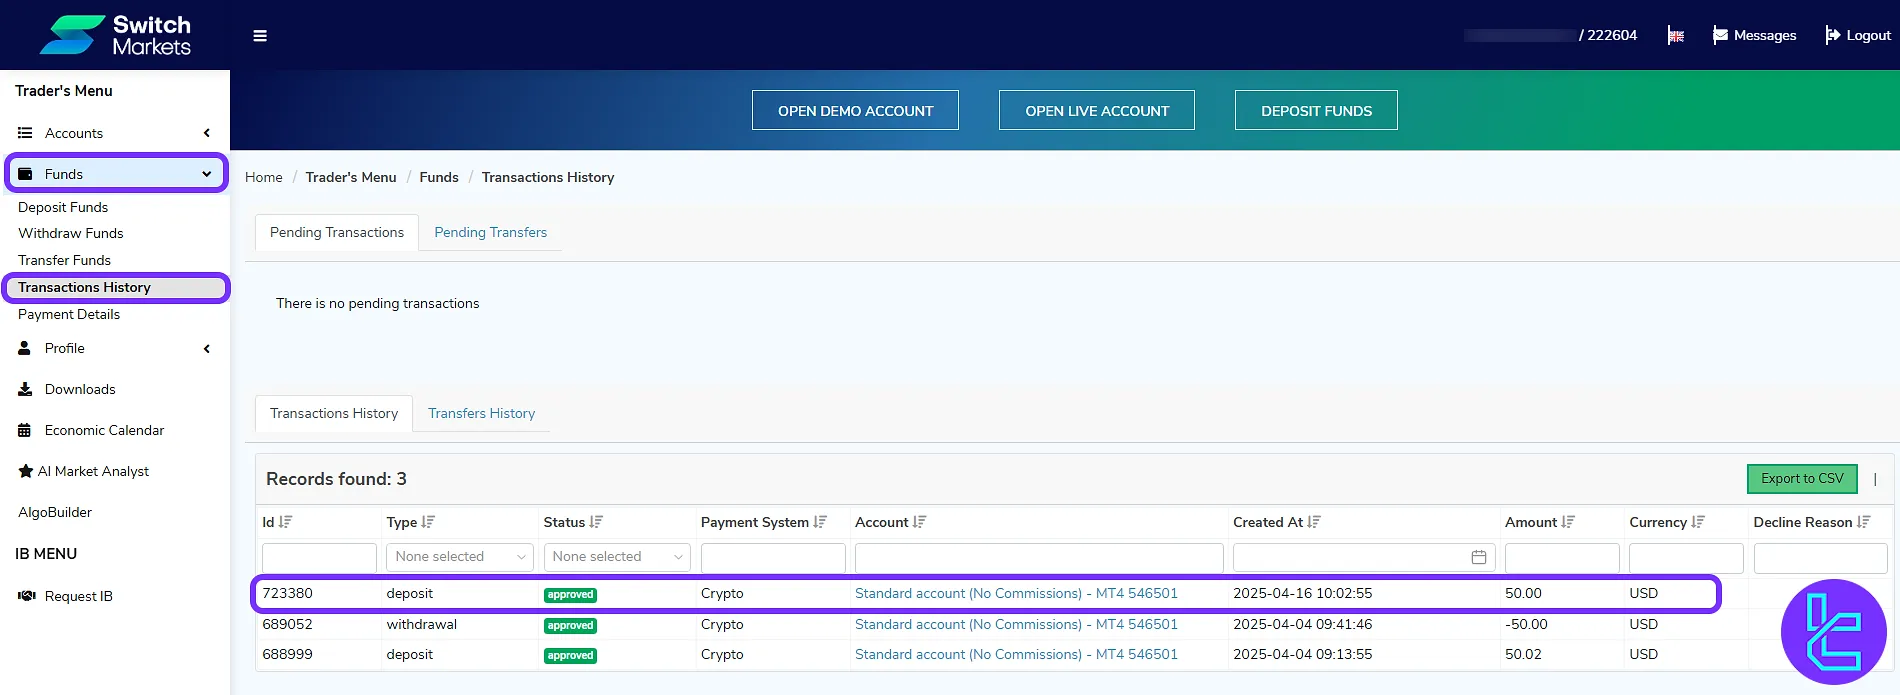1900x695 pixels.
Task: Expand the Profile menu chevron
Action: (207, 349)
